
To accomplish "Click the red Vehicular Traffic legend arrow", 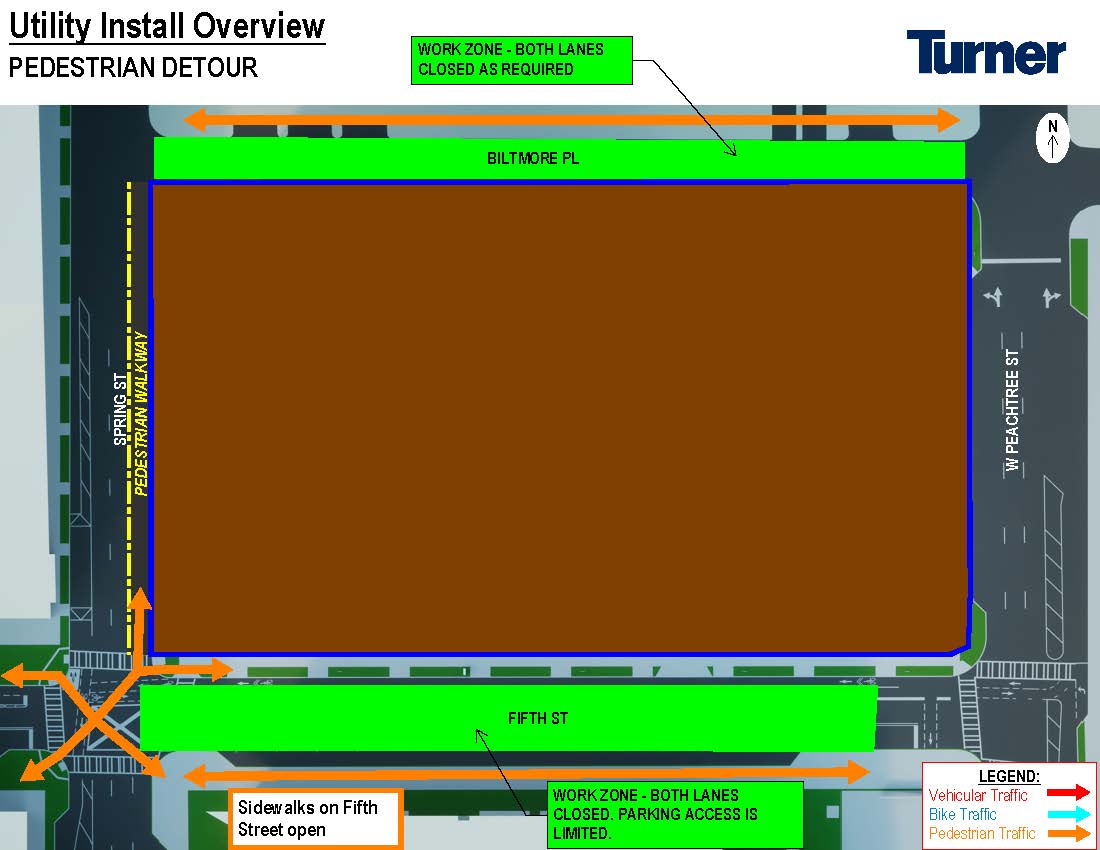I will (1068, 794).
